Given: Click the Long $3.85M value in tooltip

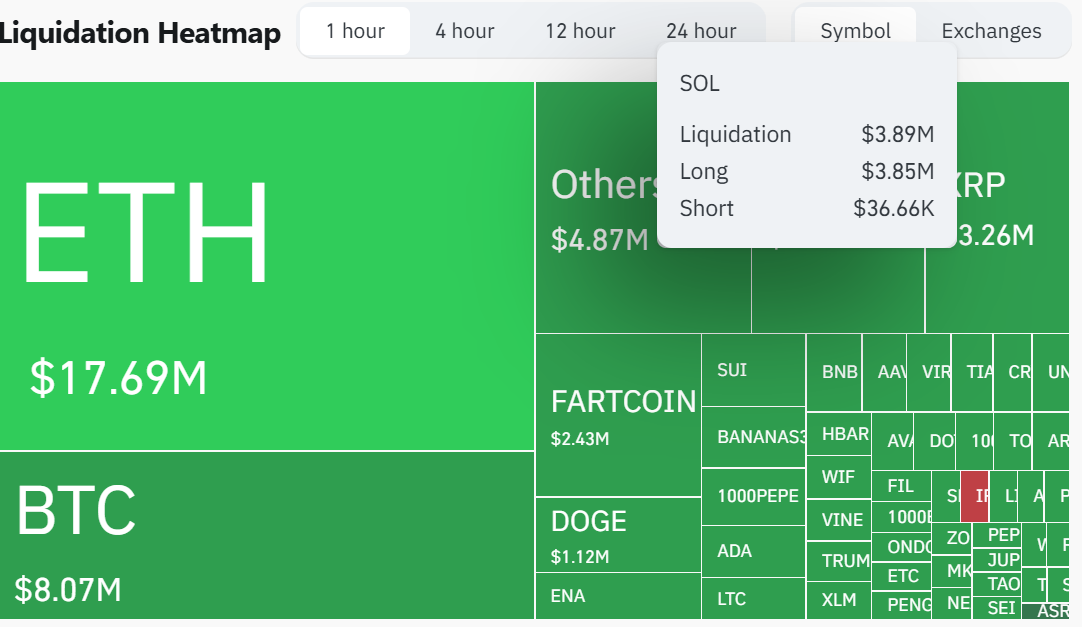Looking at the screenshot, I should pyautogui.click(x=897, y=171).
